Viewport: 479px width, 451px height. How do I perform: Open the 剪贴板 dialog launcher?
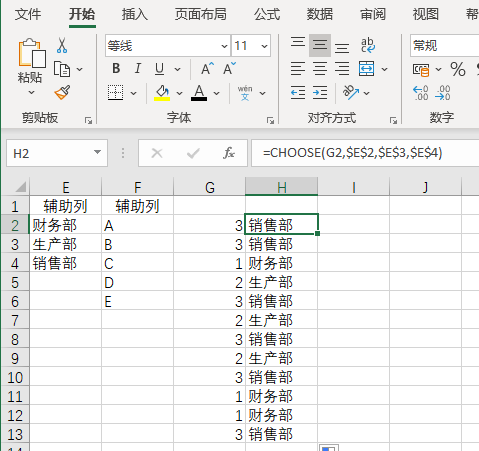88,120
